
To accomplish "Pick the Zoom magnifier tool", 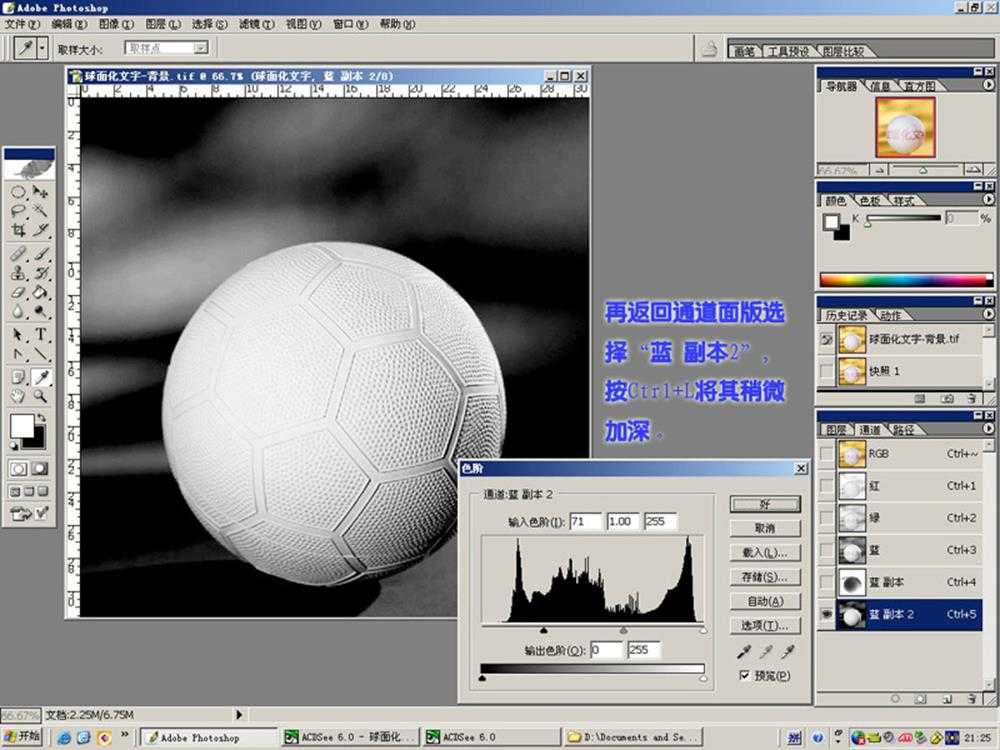I will [x=41, y=396].
